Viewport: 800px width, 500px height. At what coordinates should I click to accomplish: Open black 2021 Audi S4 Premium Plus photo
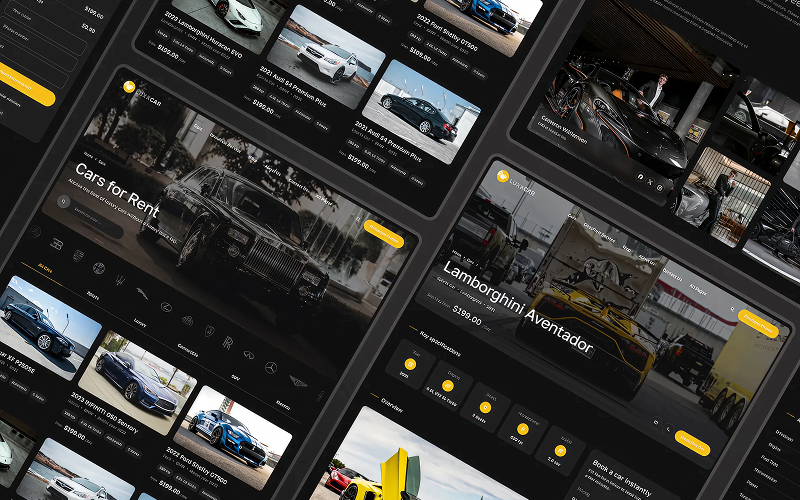click(421, 112)
